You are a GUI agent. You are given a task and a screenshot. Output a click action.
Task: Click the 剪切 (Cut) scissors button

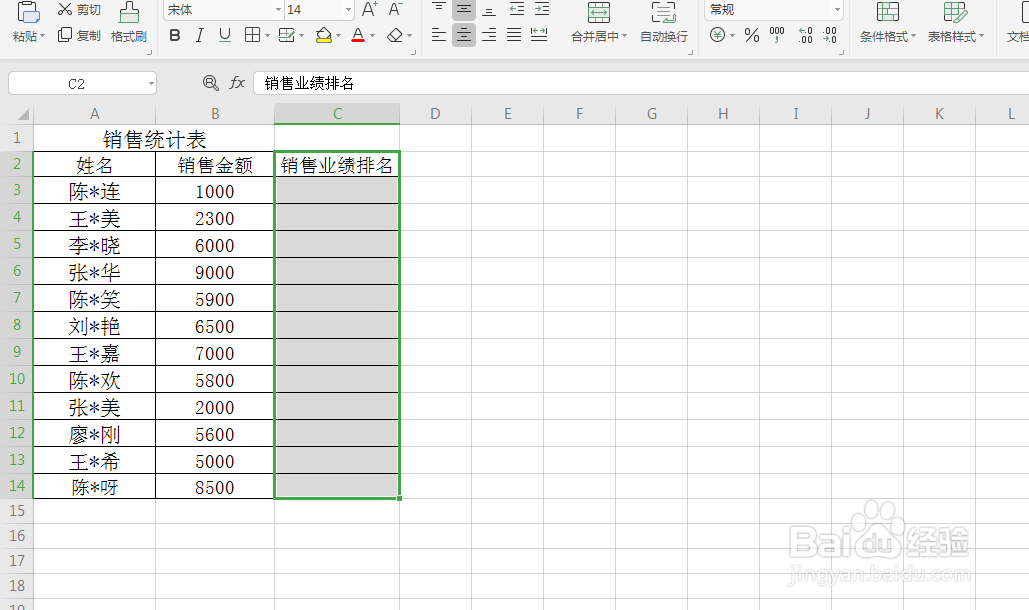pyautogui.click(x=79, y=10)
